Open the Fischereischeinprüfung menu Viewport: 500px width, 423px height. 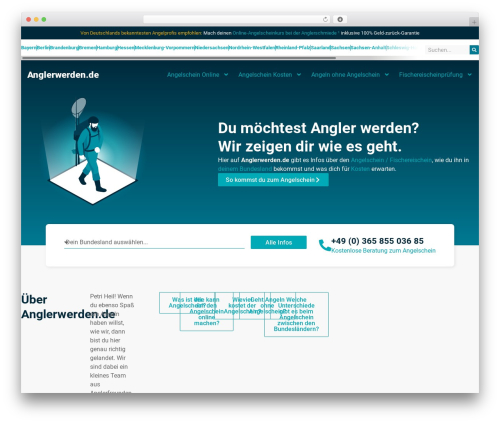coord(431,75)
